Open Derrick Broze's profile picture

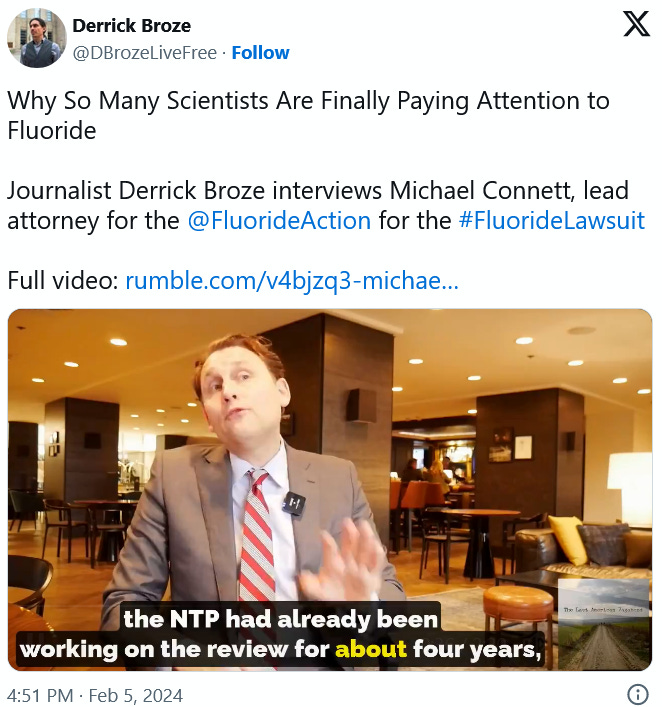[x=37, y=38]
